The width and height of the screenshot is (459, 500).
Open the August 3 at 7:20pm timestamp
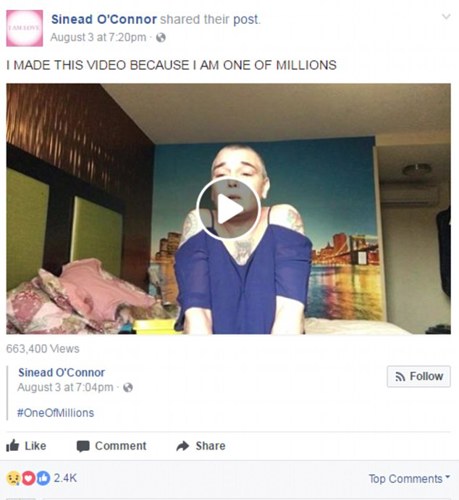[x=98, y=37]
